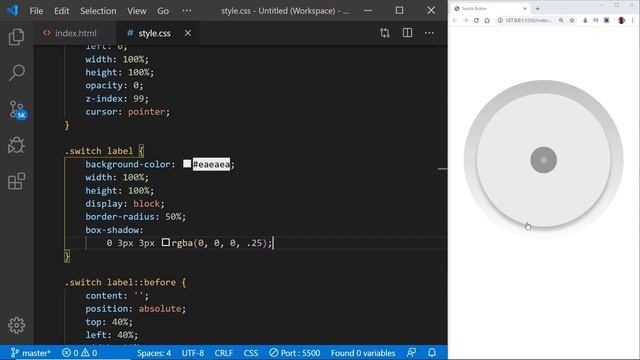Go to the browser home page
Image resolution: width=640 pixels, height=360 pixels.
click(x=487, y=20)
